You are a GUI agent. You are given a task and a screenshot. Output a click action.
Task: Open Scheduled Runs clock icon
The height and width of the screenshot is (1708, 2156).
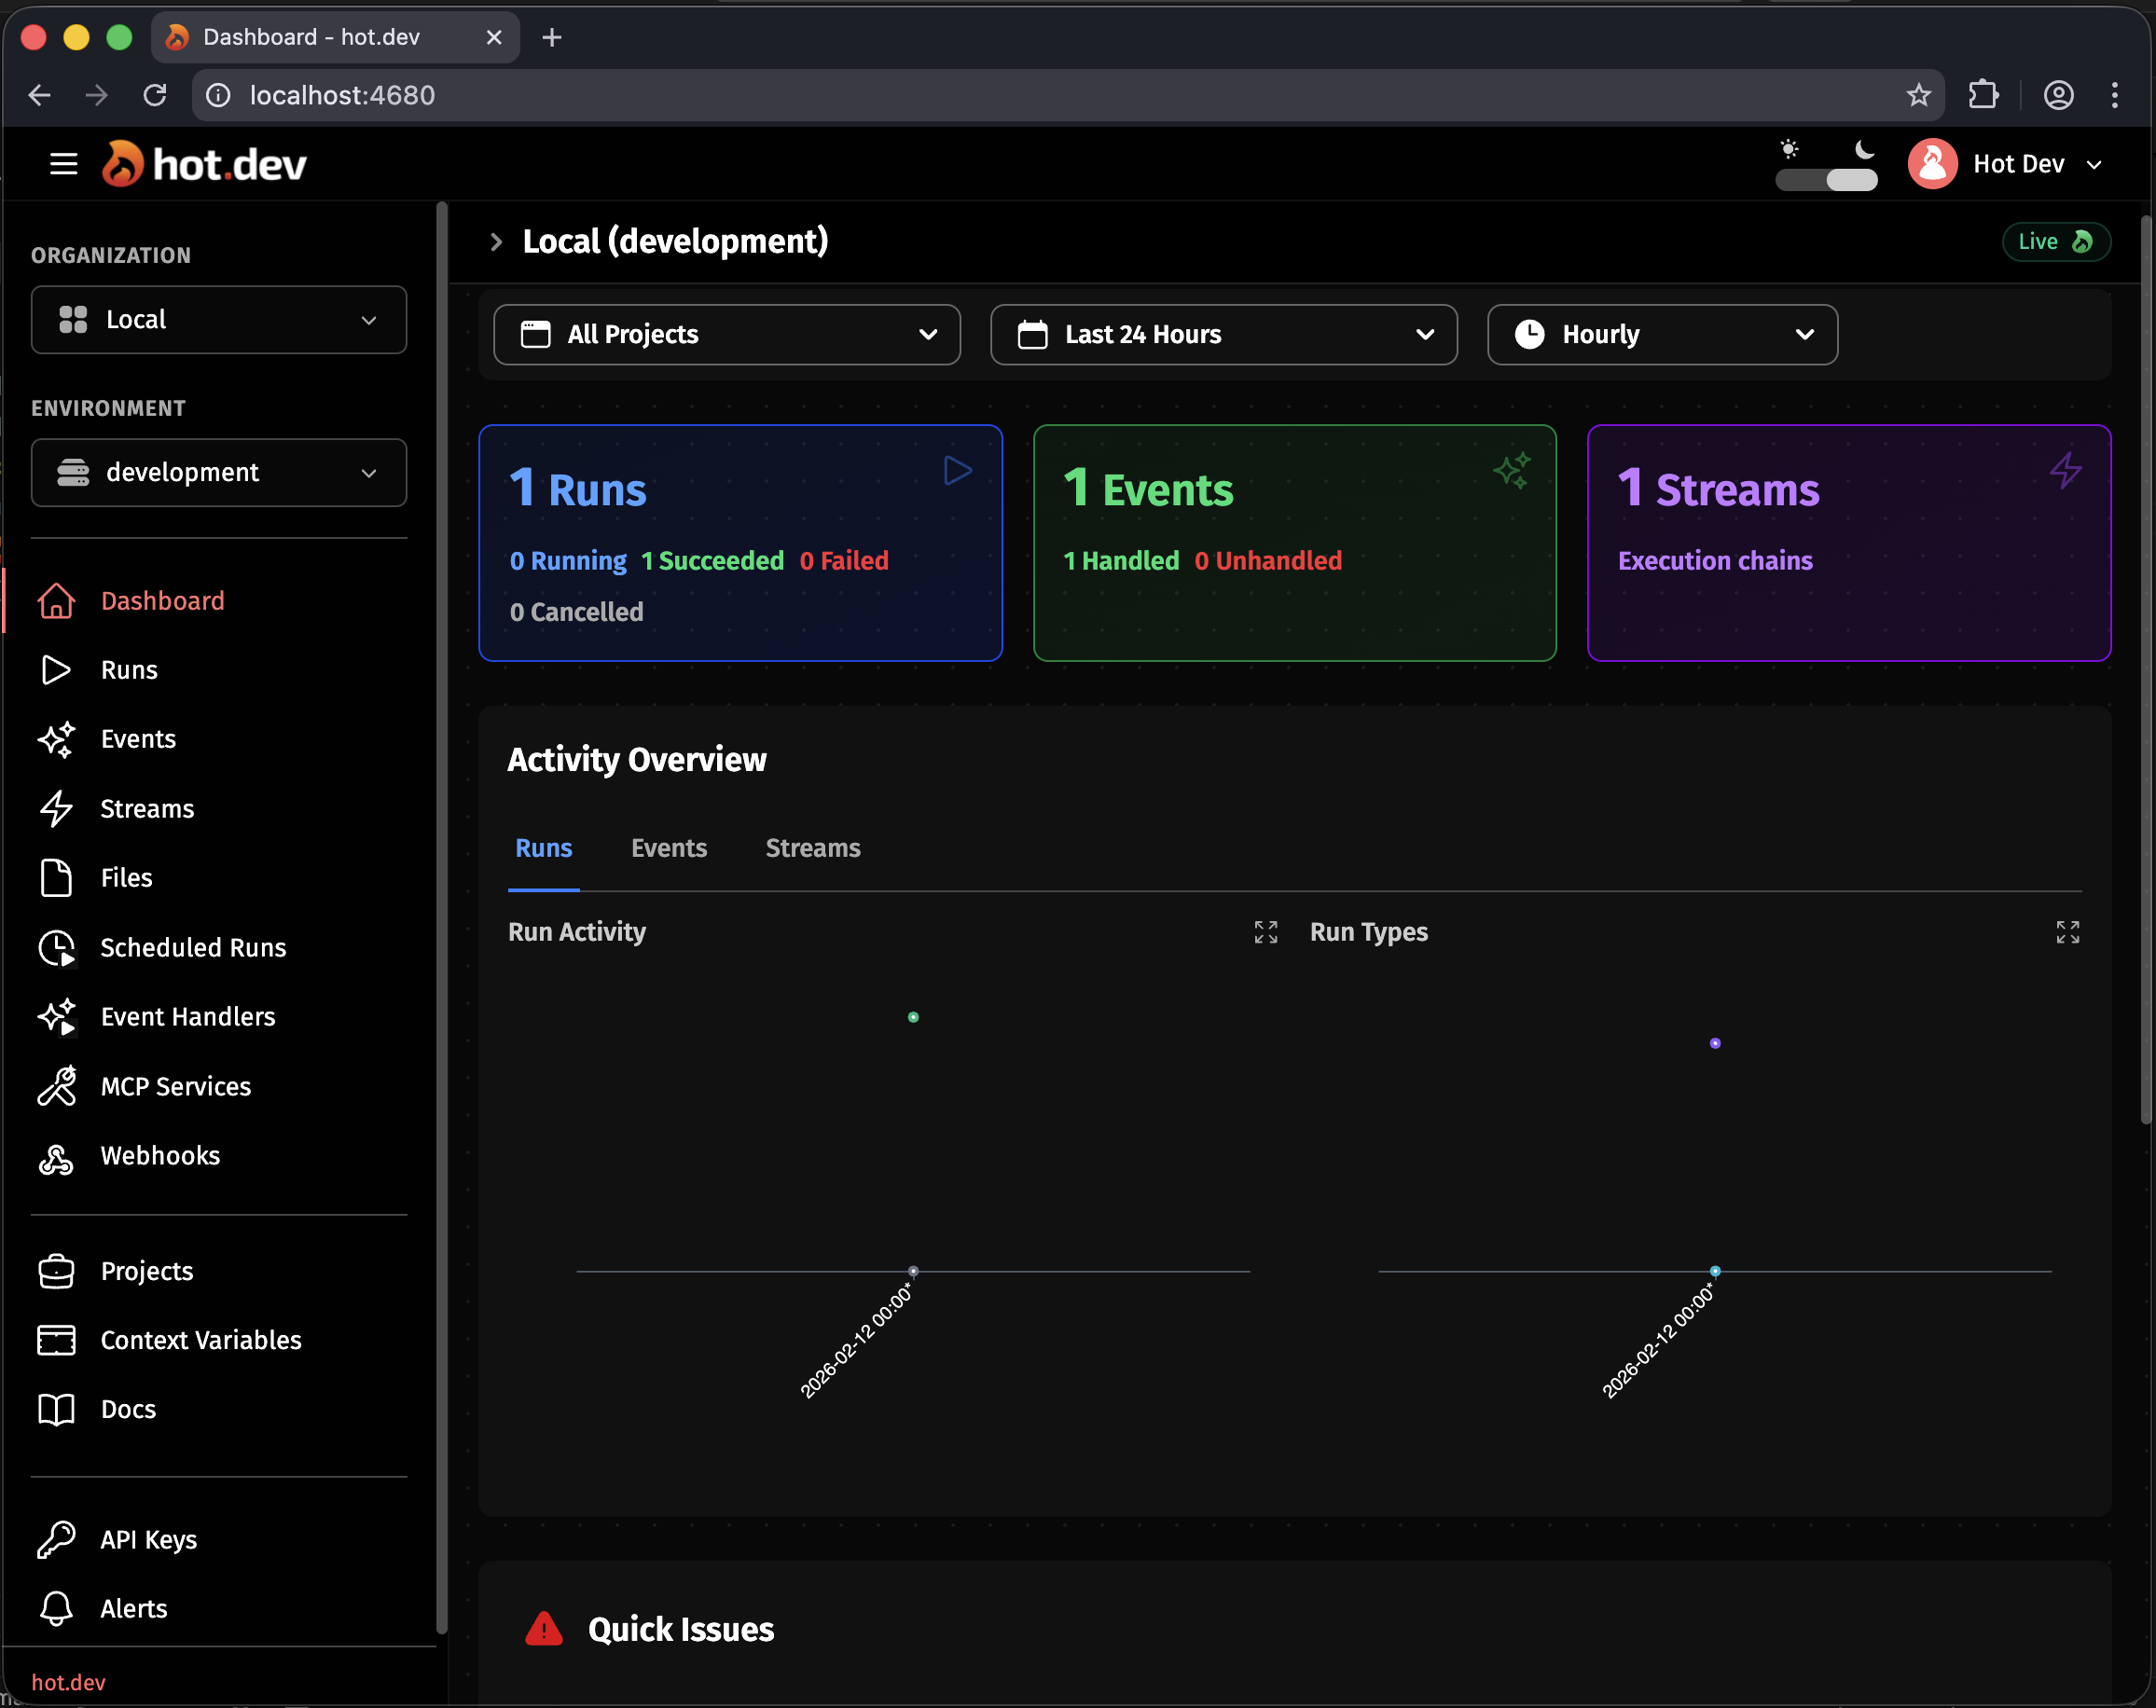[x=56, y=948]
